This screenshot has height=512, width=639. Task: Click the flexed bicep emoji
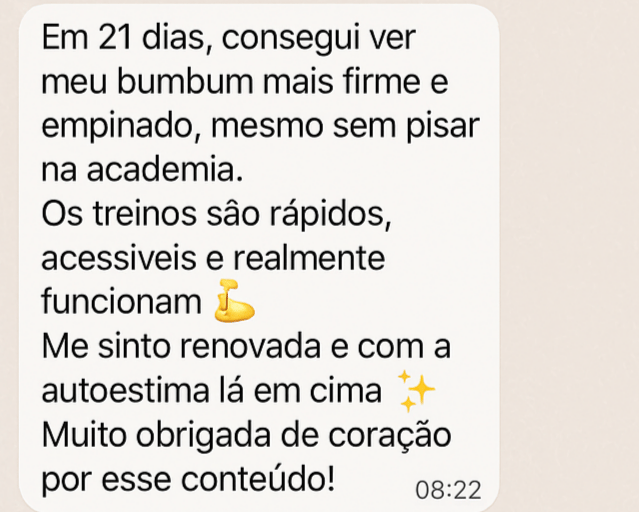234,301
